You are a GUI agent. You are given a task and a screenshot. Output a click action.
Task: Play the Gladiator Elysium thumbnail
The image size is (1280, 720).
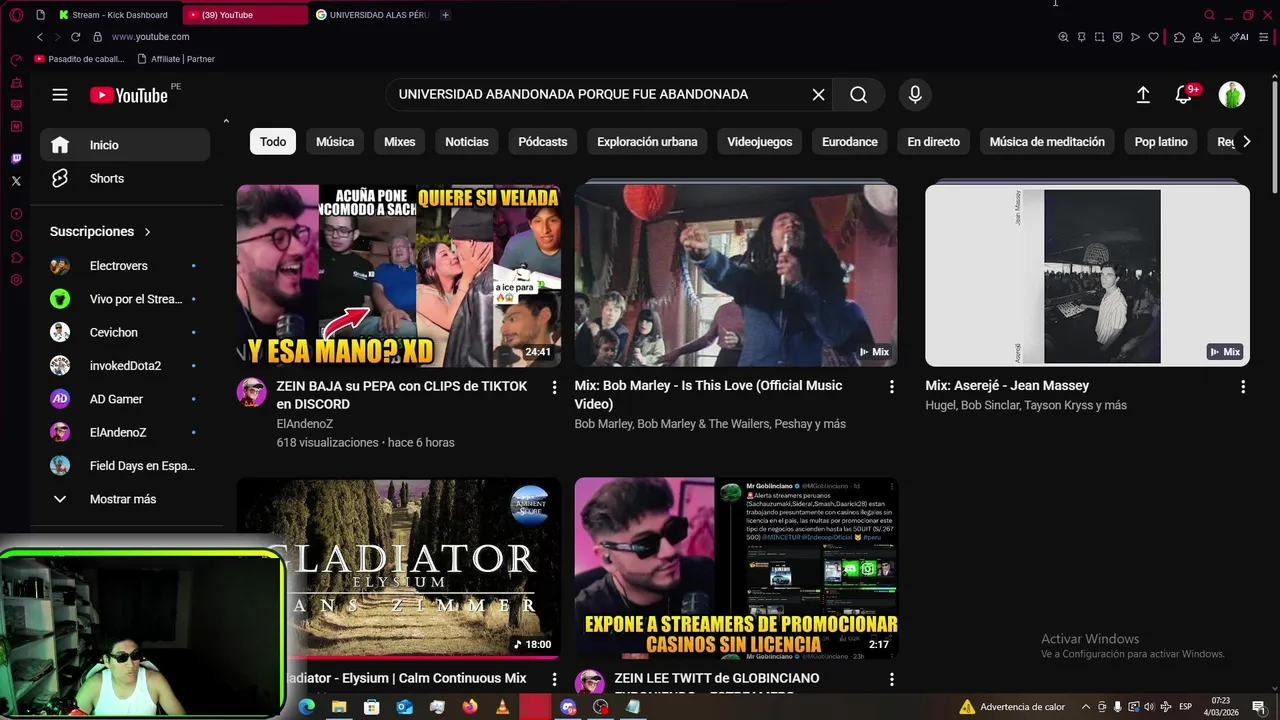click(x=398, y=568)
